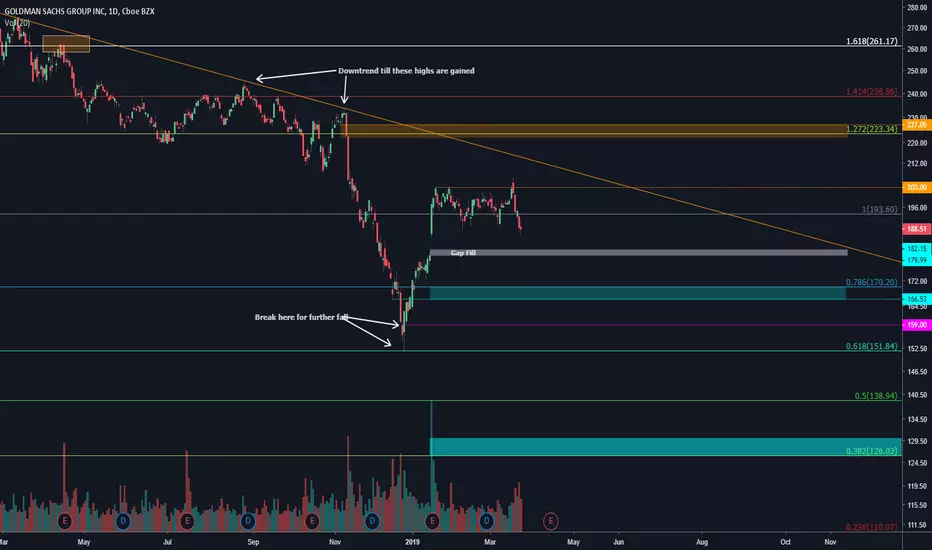932x550 pixels.
Task: Click the 119.50 price axis label
Action: click(x=917, y=486)
